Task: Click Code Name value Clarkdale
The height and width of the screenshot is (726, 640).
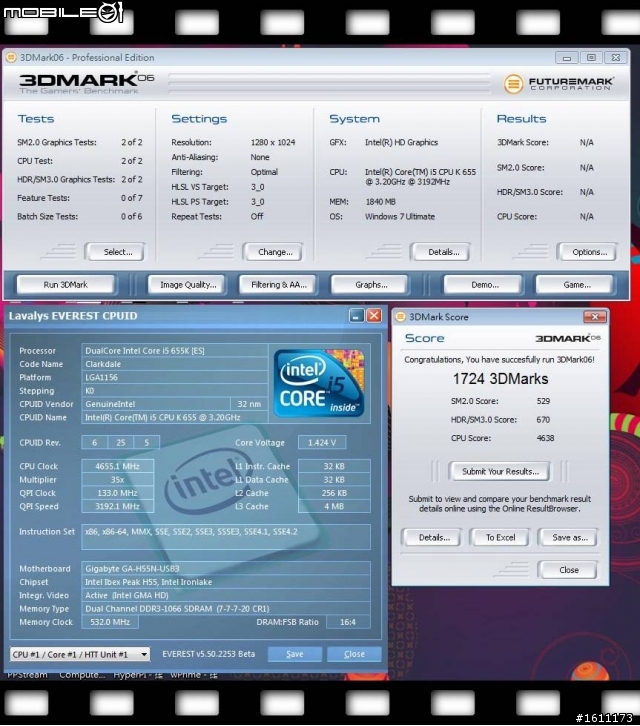Action: point(175,364)
